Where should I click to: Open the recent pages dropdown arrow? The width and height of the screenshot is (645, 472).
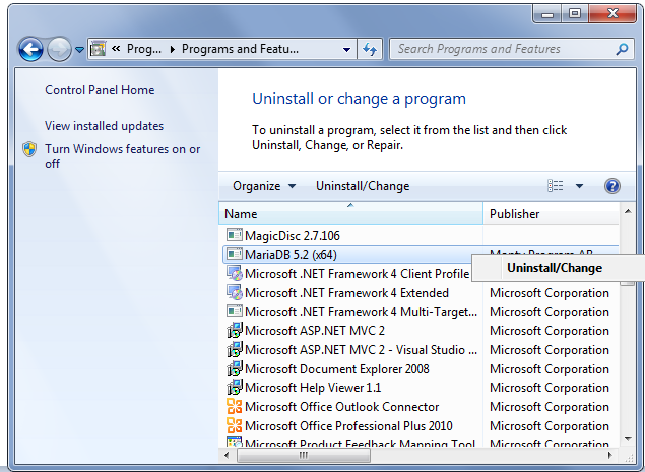point(79,50)
